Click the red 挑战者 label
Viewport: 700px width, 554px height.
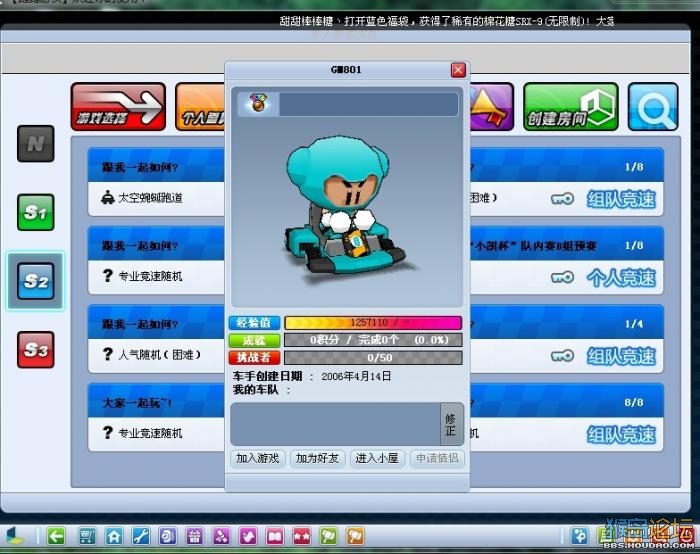pyautogui.click(x=254, y=358)
